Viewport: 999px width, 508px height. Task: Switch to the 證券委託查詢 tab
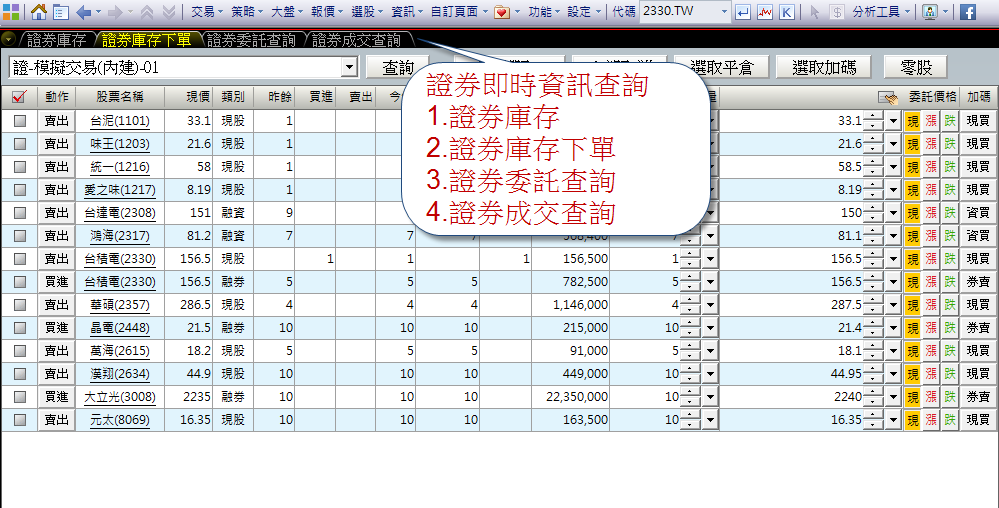tap(251, 40)
